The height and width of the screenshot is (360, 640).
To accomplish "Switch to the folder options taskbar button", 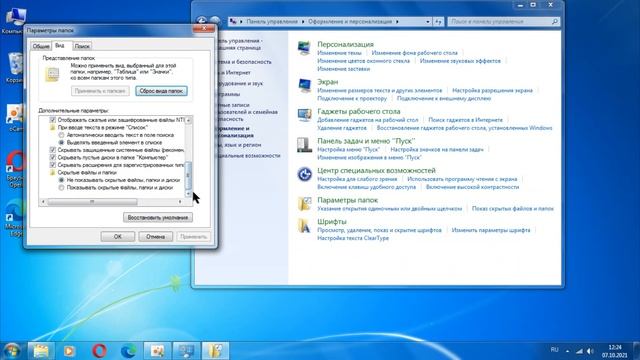I will [x=215, y=351].
